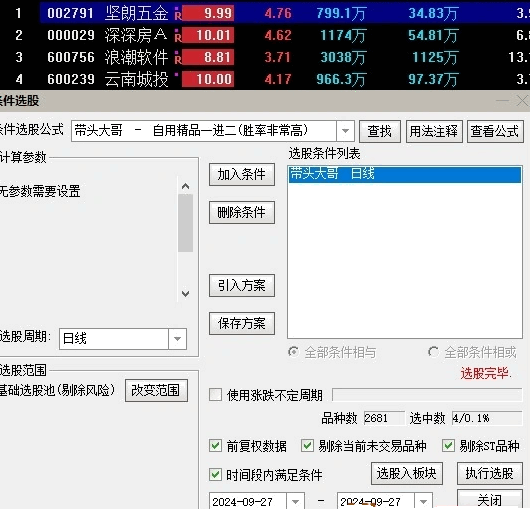Screen dimensions: 530x509
Task: Click 改变范围 to change range
Action: click(156, 390)
